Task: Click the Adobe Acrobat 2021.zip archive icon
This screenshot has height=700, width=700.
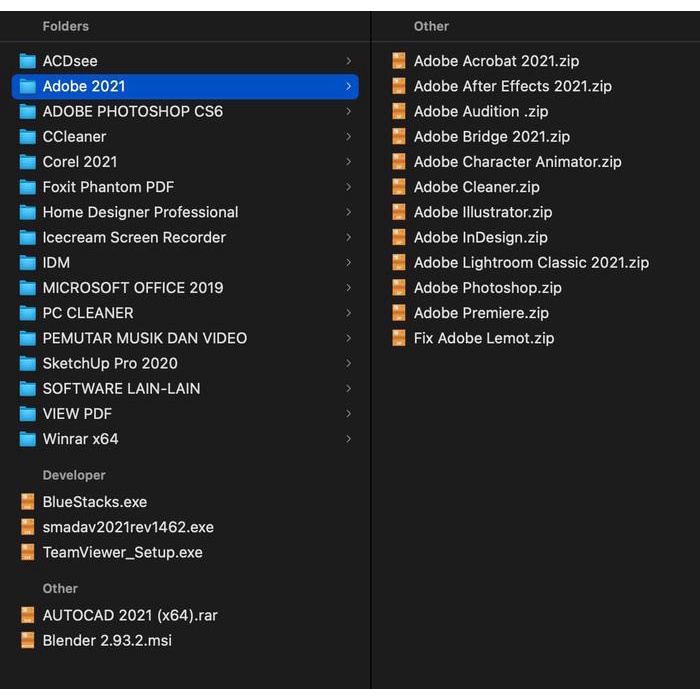Action: pyautogui.click(x=399, y=61)
